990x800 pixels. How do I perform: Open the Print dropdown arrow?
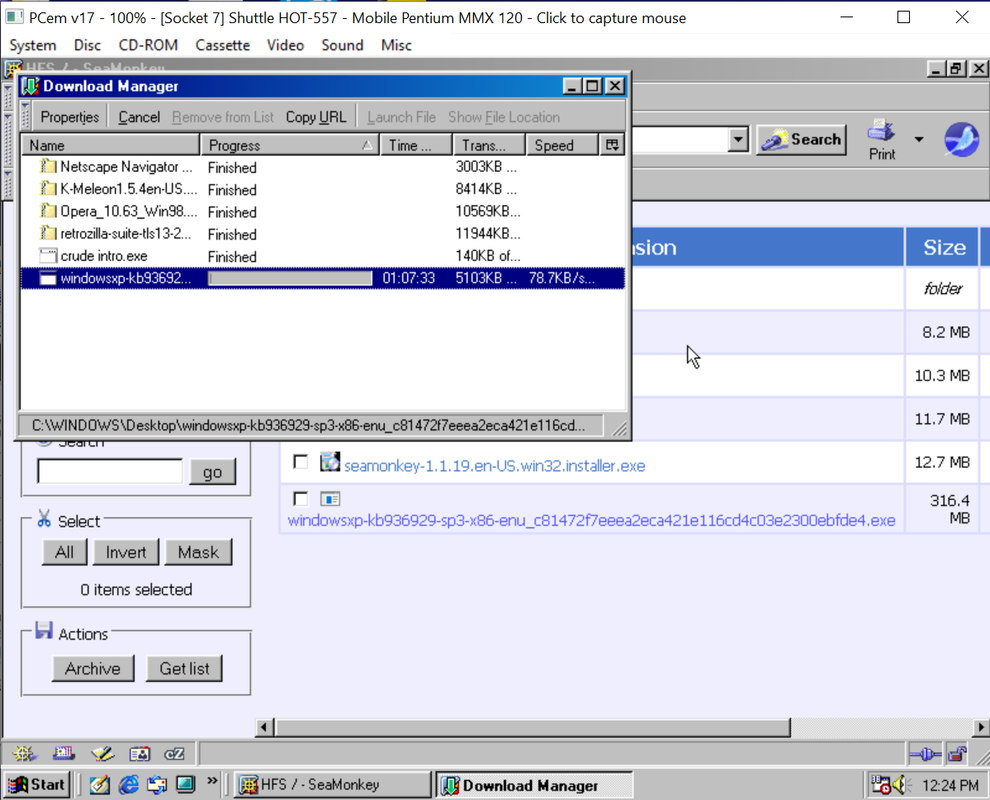coord(919,140)
